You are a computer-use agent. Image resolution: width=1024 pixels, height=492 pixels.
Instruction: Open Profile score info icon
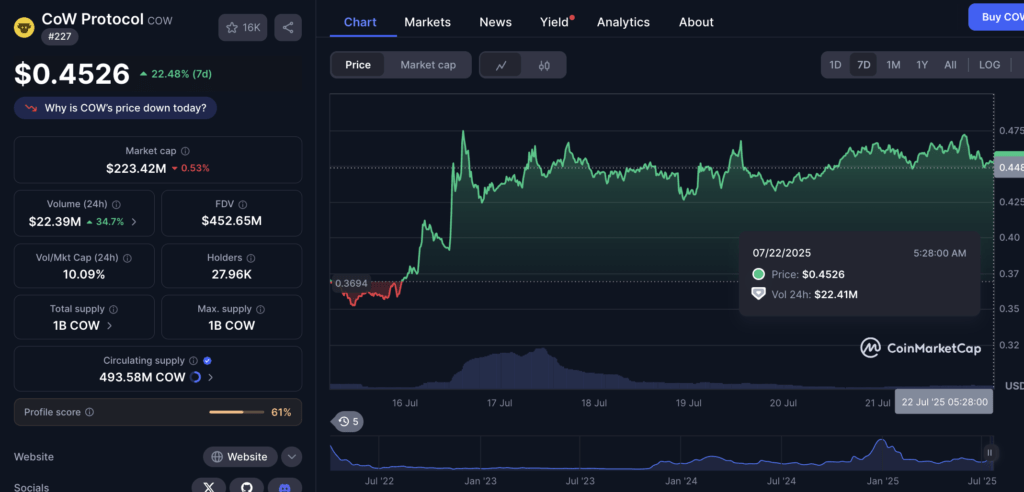pos(89,412)
